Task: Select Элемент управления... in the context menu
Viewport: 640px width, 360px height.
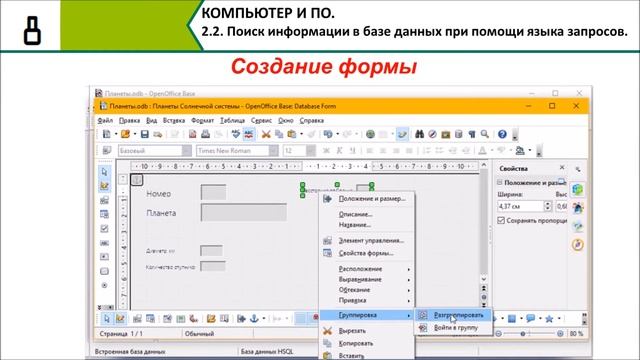Action: pos(367,241)
